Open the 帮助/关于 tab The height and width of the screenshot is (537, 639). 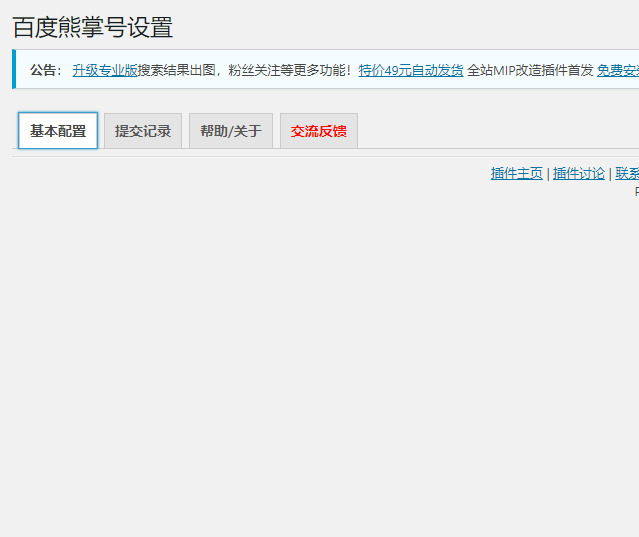[231, 131]
